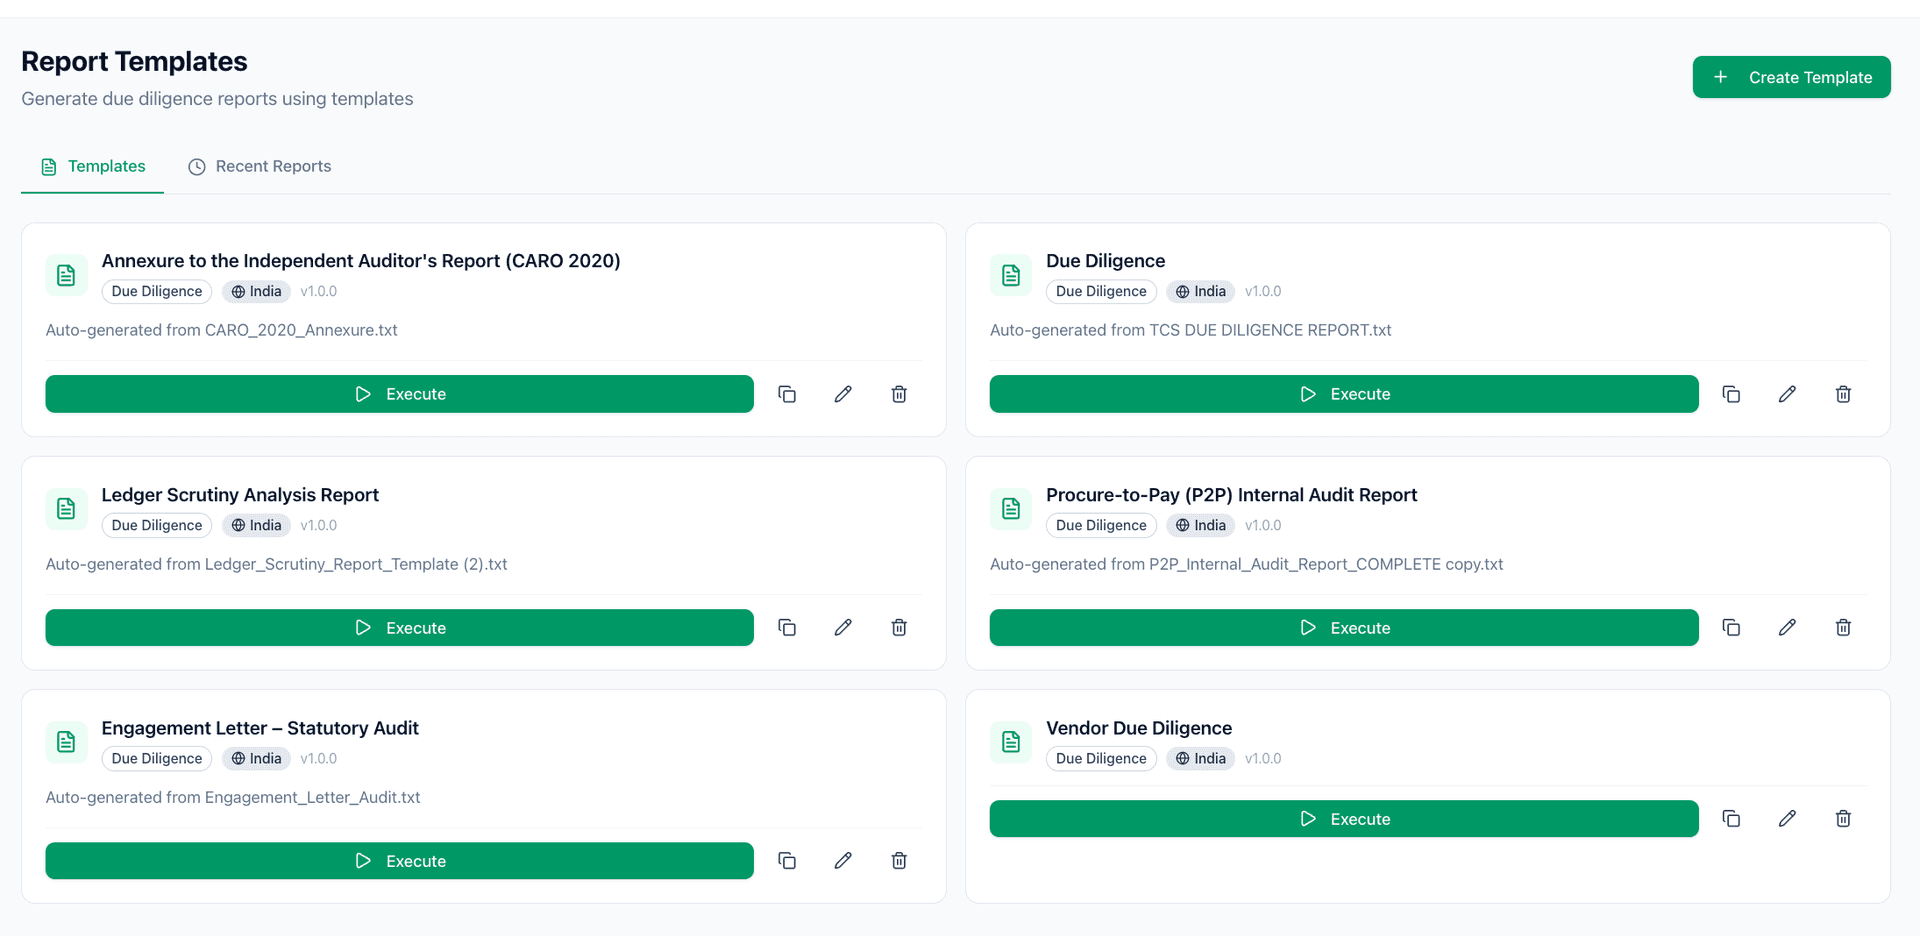Run the Vendor Due Diligence template
Viewport: 1920px width, 936px height.
click(x=1343, y=818)
